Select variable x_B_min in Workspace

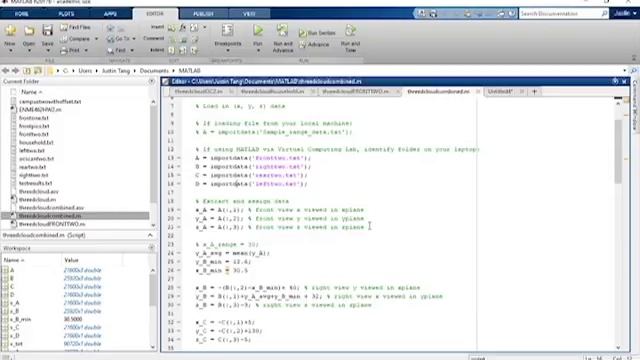pos(20,319)
